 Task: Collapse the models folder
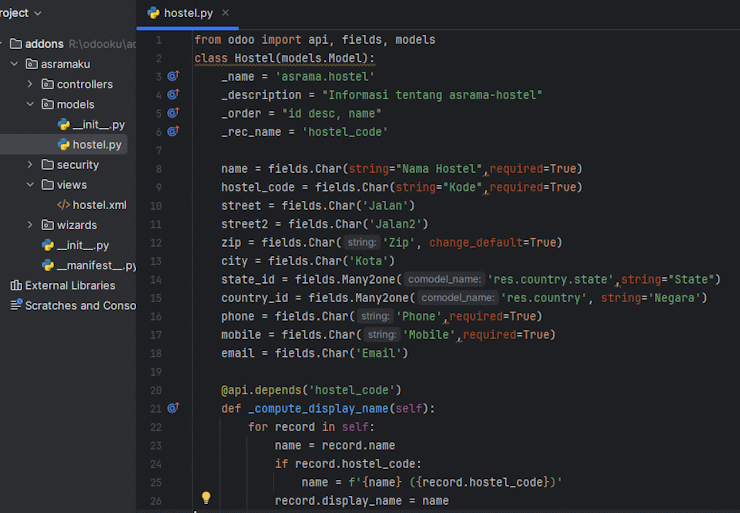[x=30, y=104]
